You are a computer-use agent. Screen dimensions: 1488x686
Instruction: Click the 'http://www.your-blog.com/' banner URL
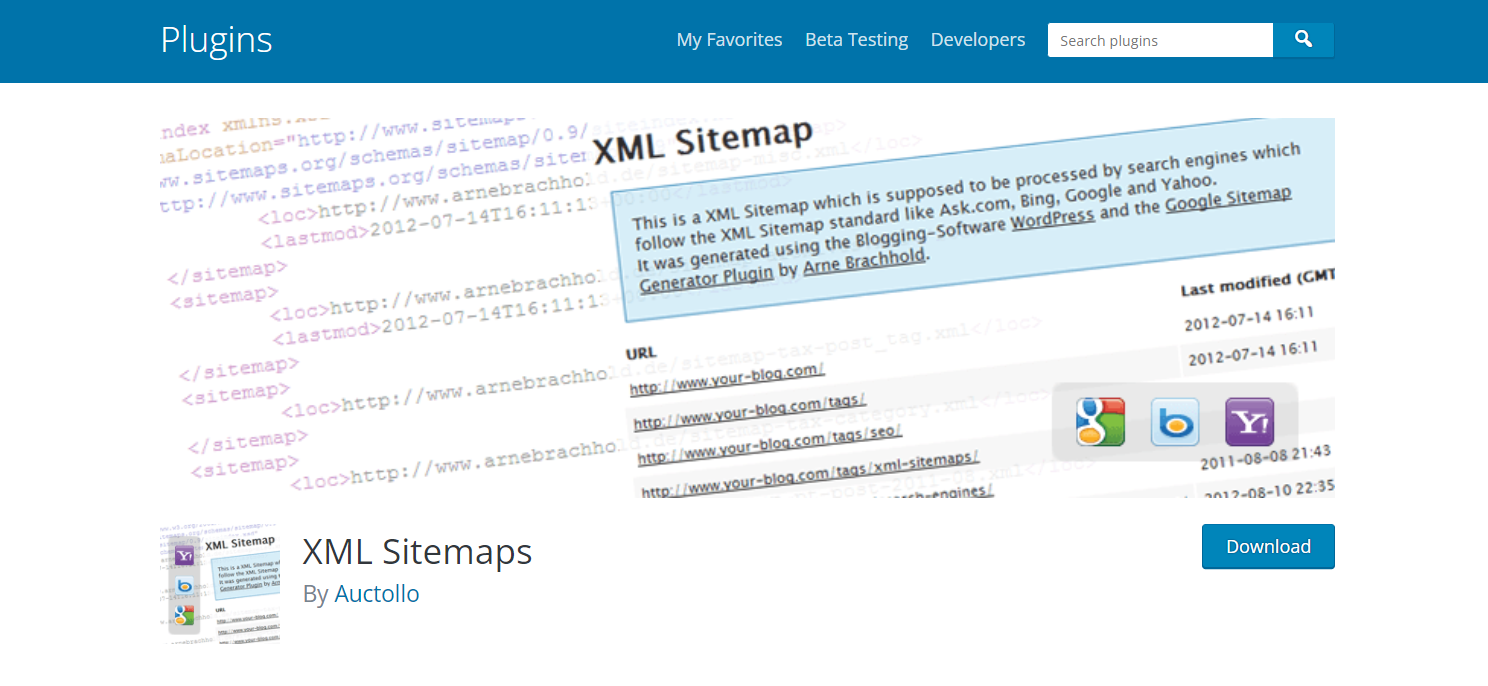coord(727,380)
